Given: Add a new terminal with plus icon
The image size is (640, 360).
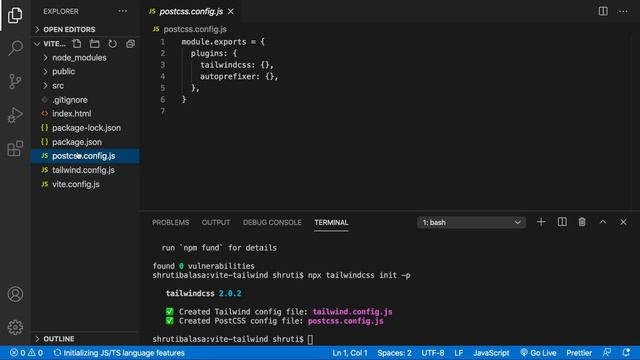Looking at the screenshot, I should [541, 222].
